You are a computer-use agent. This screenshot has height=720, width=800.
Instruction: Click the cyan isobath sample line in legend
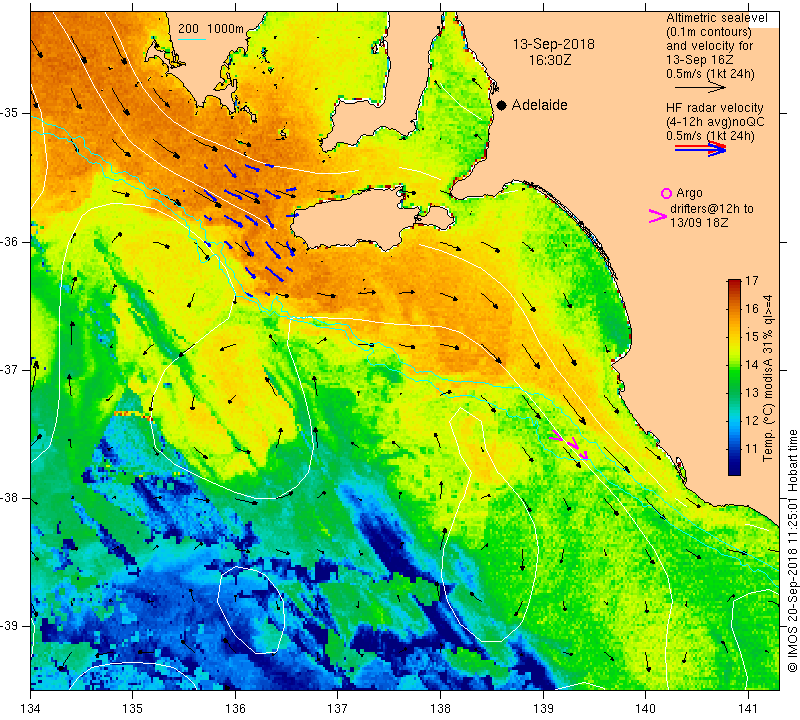[x=192, y=39]
